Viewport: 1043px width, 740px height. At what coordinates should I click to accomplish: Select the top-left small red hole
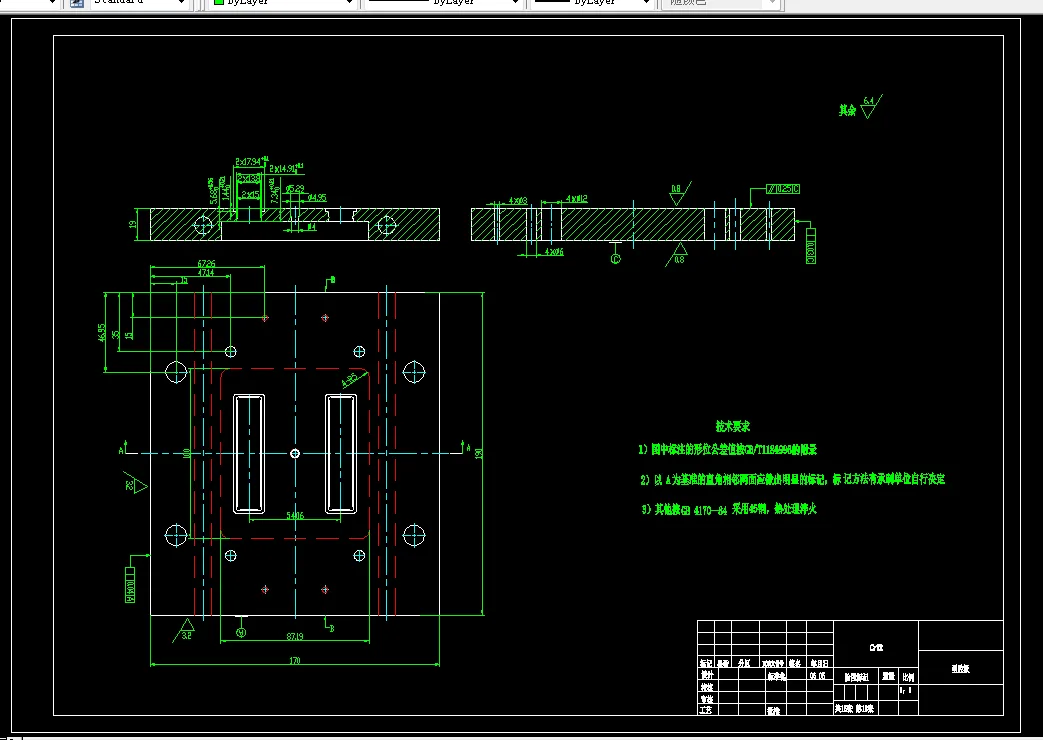(265, 318)
